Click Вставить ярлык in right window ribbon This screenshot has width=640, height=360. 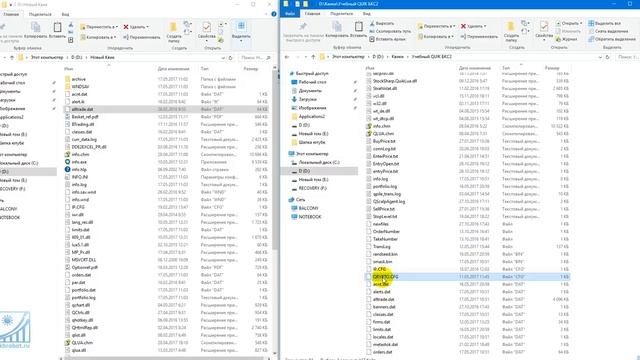(387, 39)
